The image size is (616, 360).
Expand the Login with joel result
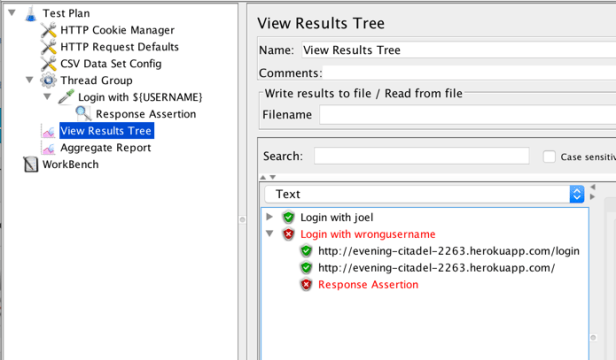pos(270,217)
